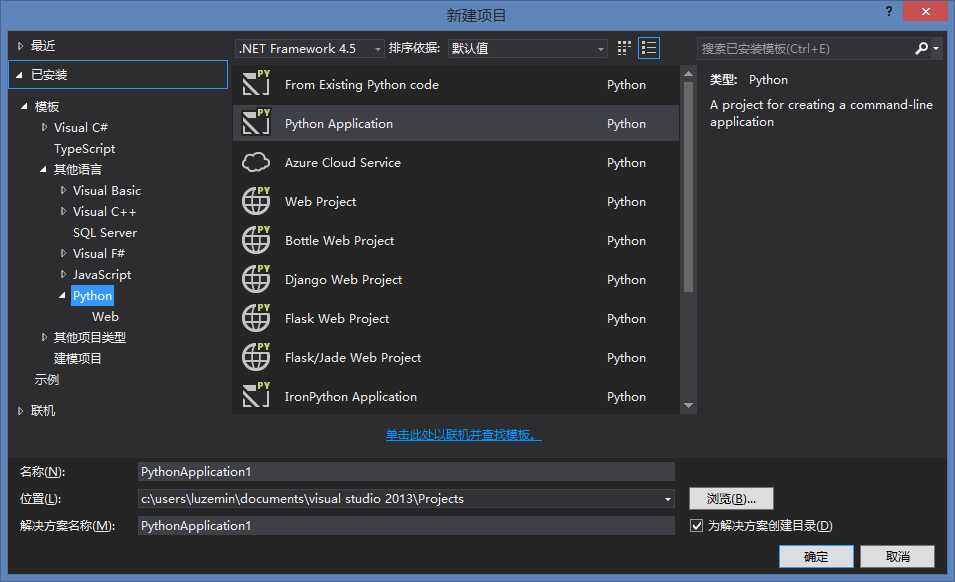Click the Bottle Web Project globe icon
Image resolution: width=955 pixels, height=582 pixels.
pyautogui.click(x=256, y=239)
